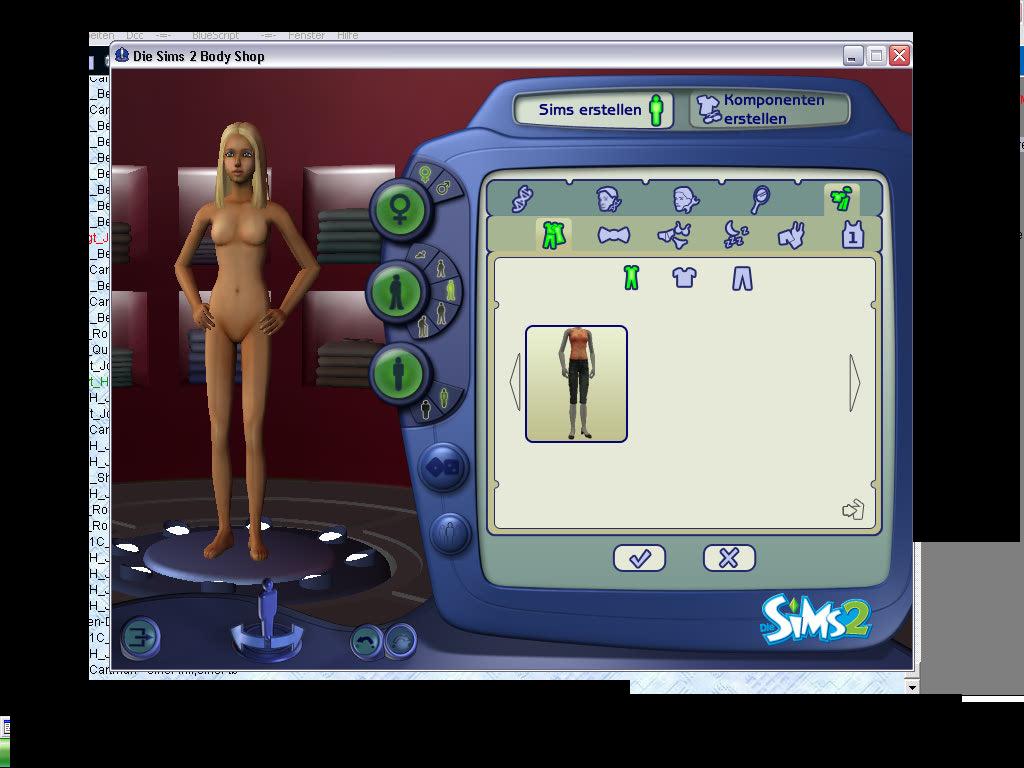Click the exit arrow button at bottom left
The image size is (1024, 768).
(140, 637)
